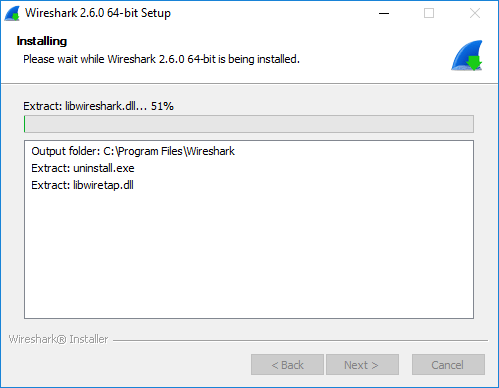
Task: Click the Cancel button
Action: click(448, 365)
